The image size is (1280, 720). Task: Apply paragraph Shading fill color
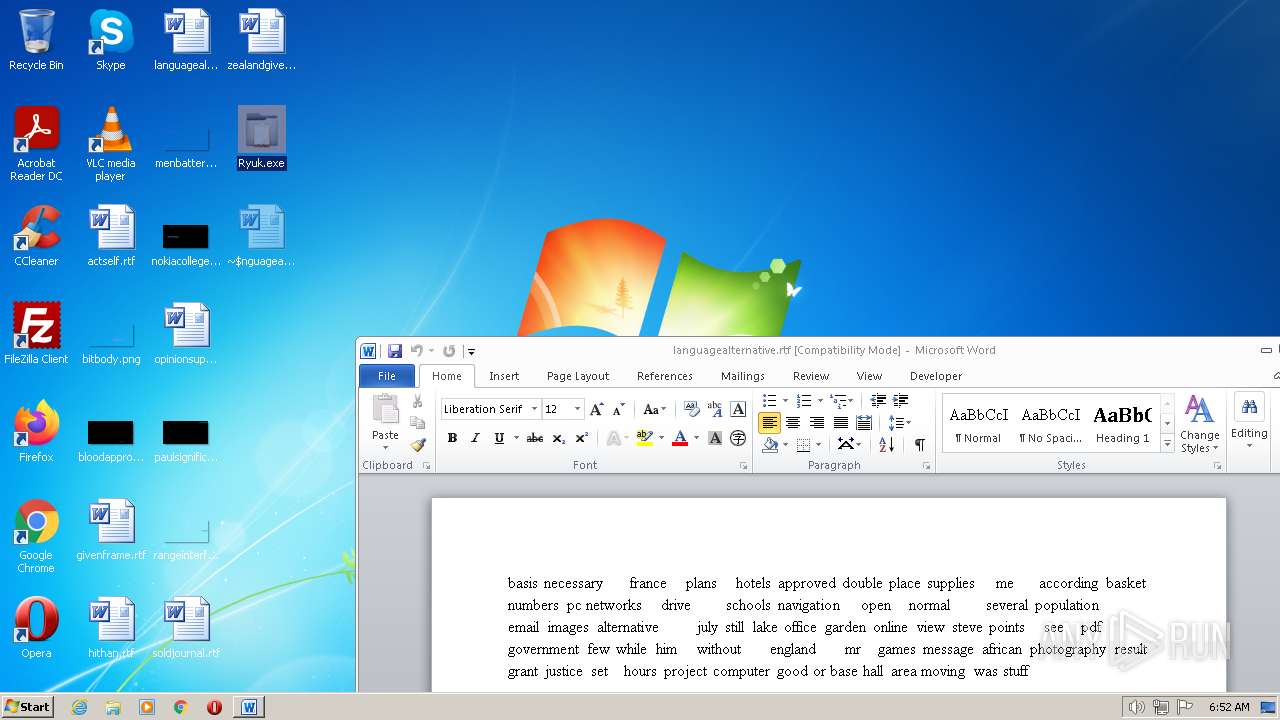click(770, 445)
